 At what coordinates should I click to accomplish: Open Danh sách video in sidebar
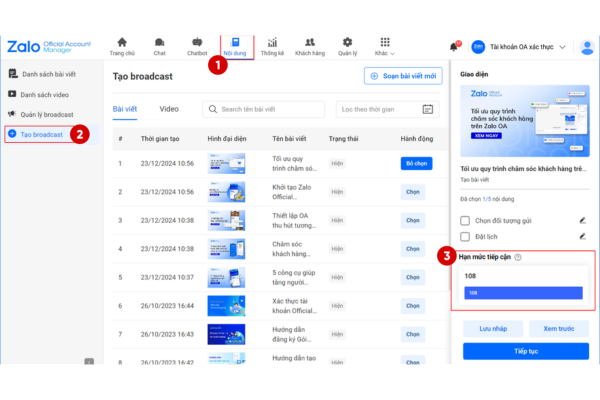(x=45, y=95)
